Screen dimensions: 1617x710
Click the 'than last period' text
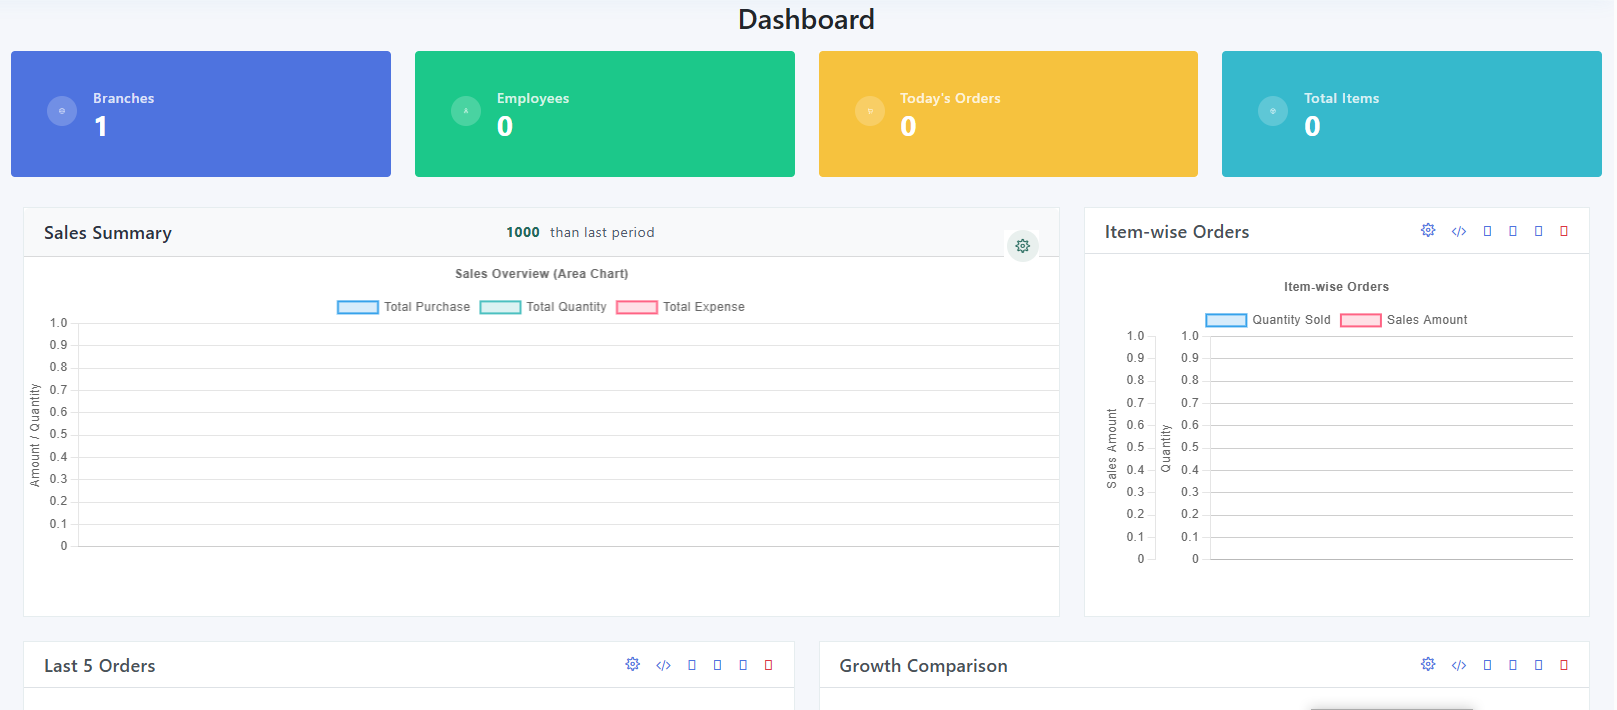pos(602,232)
